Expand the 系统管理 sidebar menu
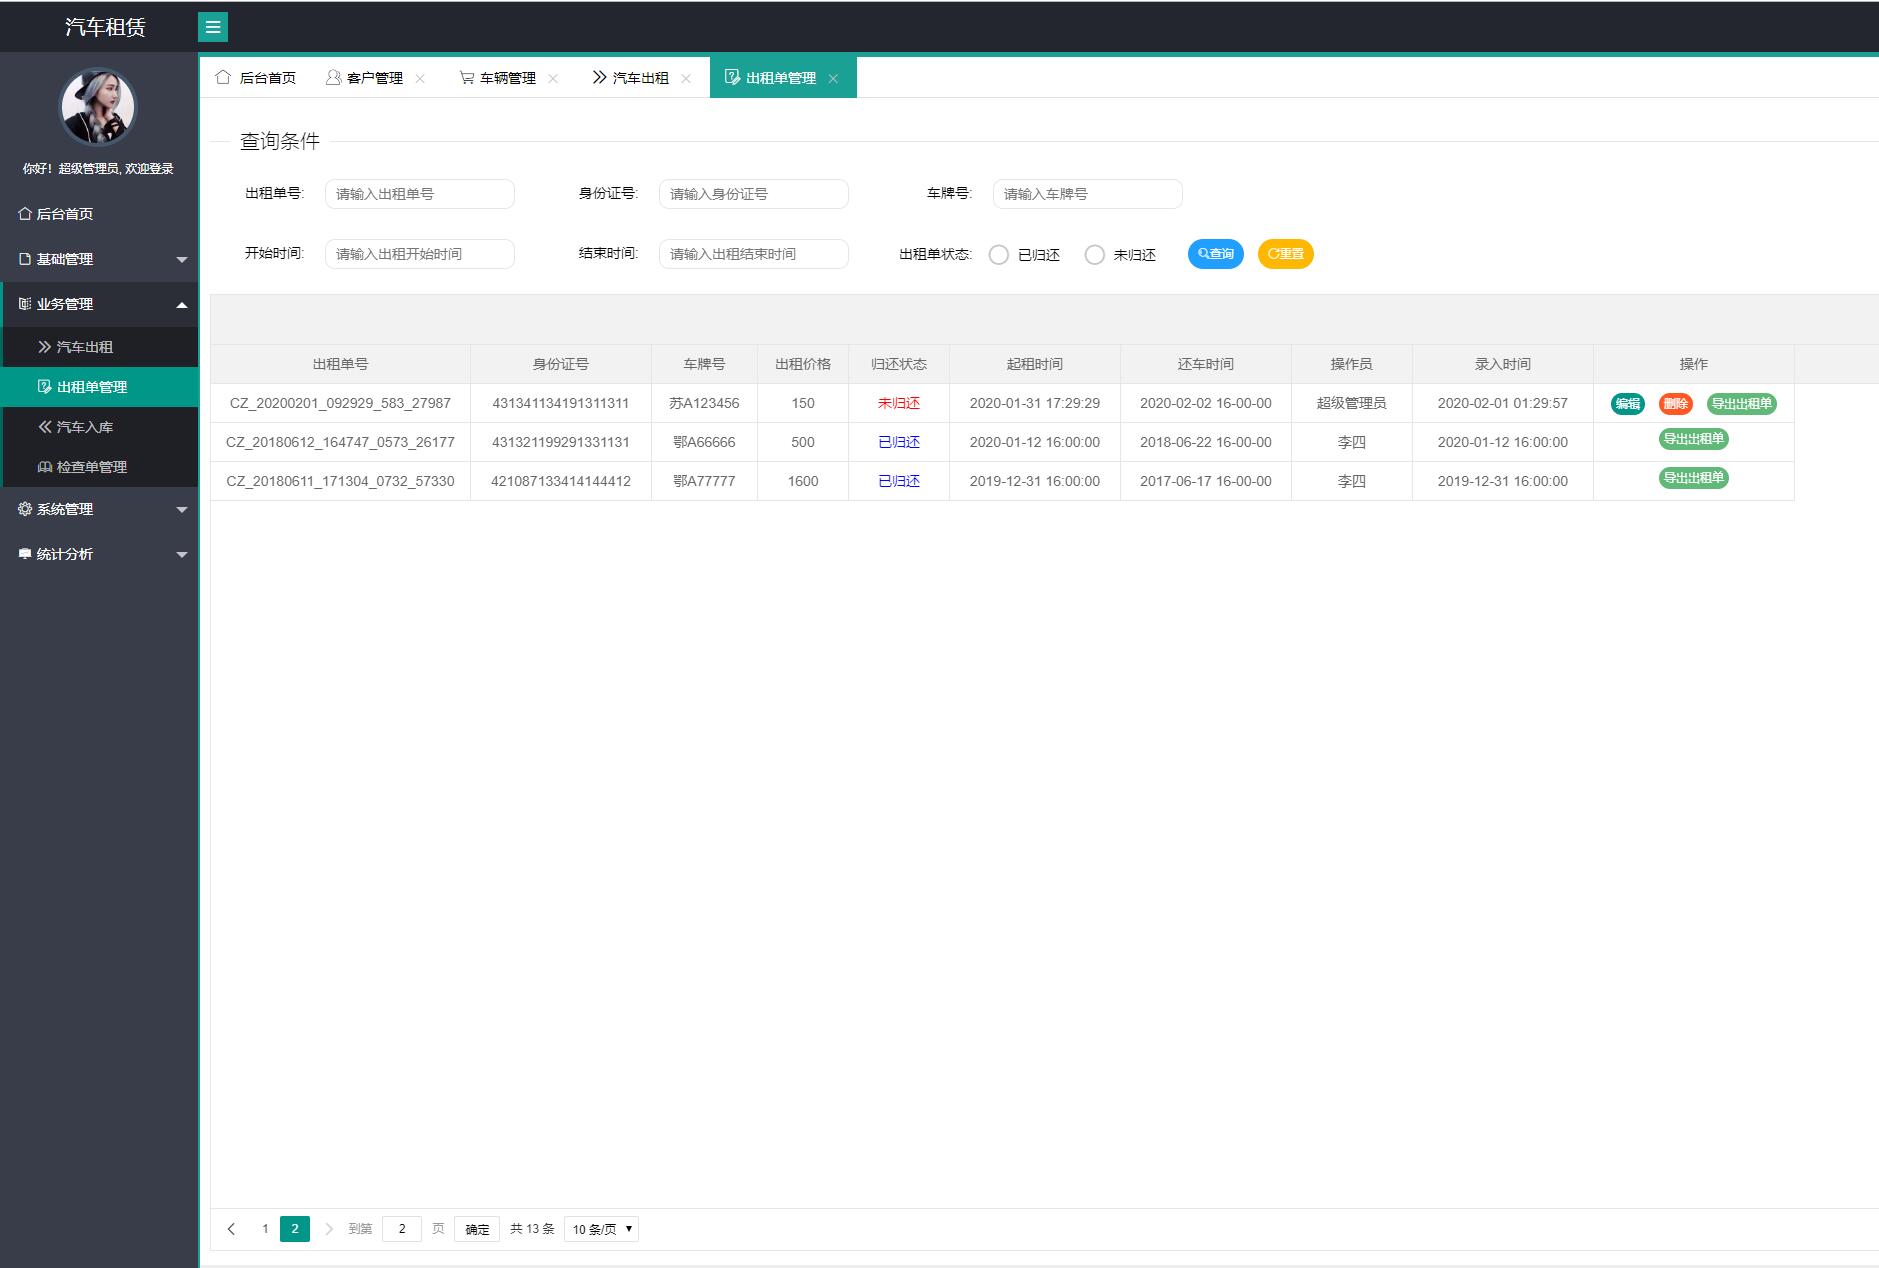 click(99, 509)
